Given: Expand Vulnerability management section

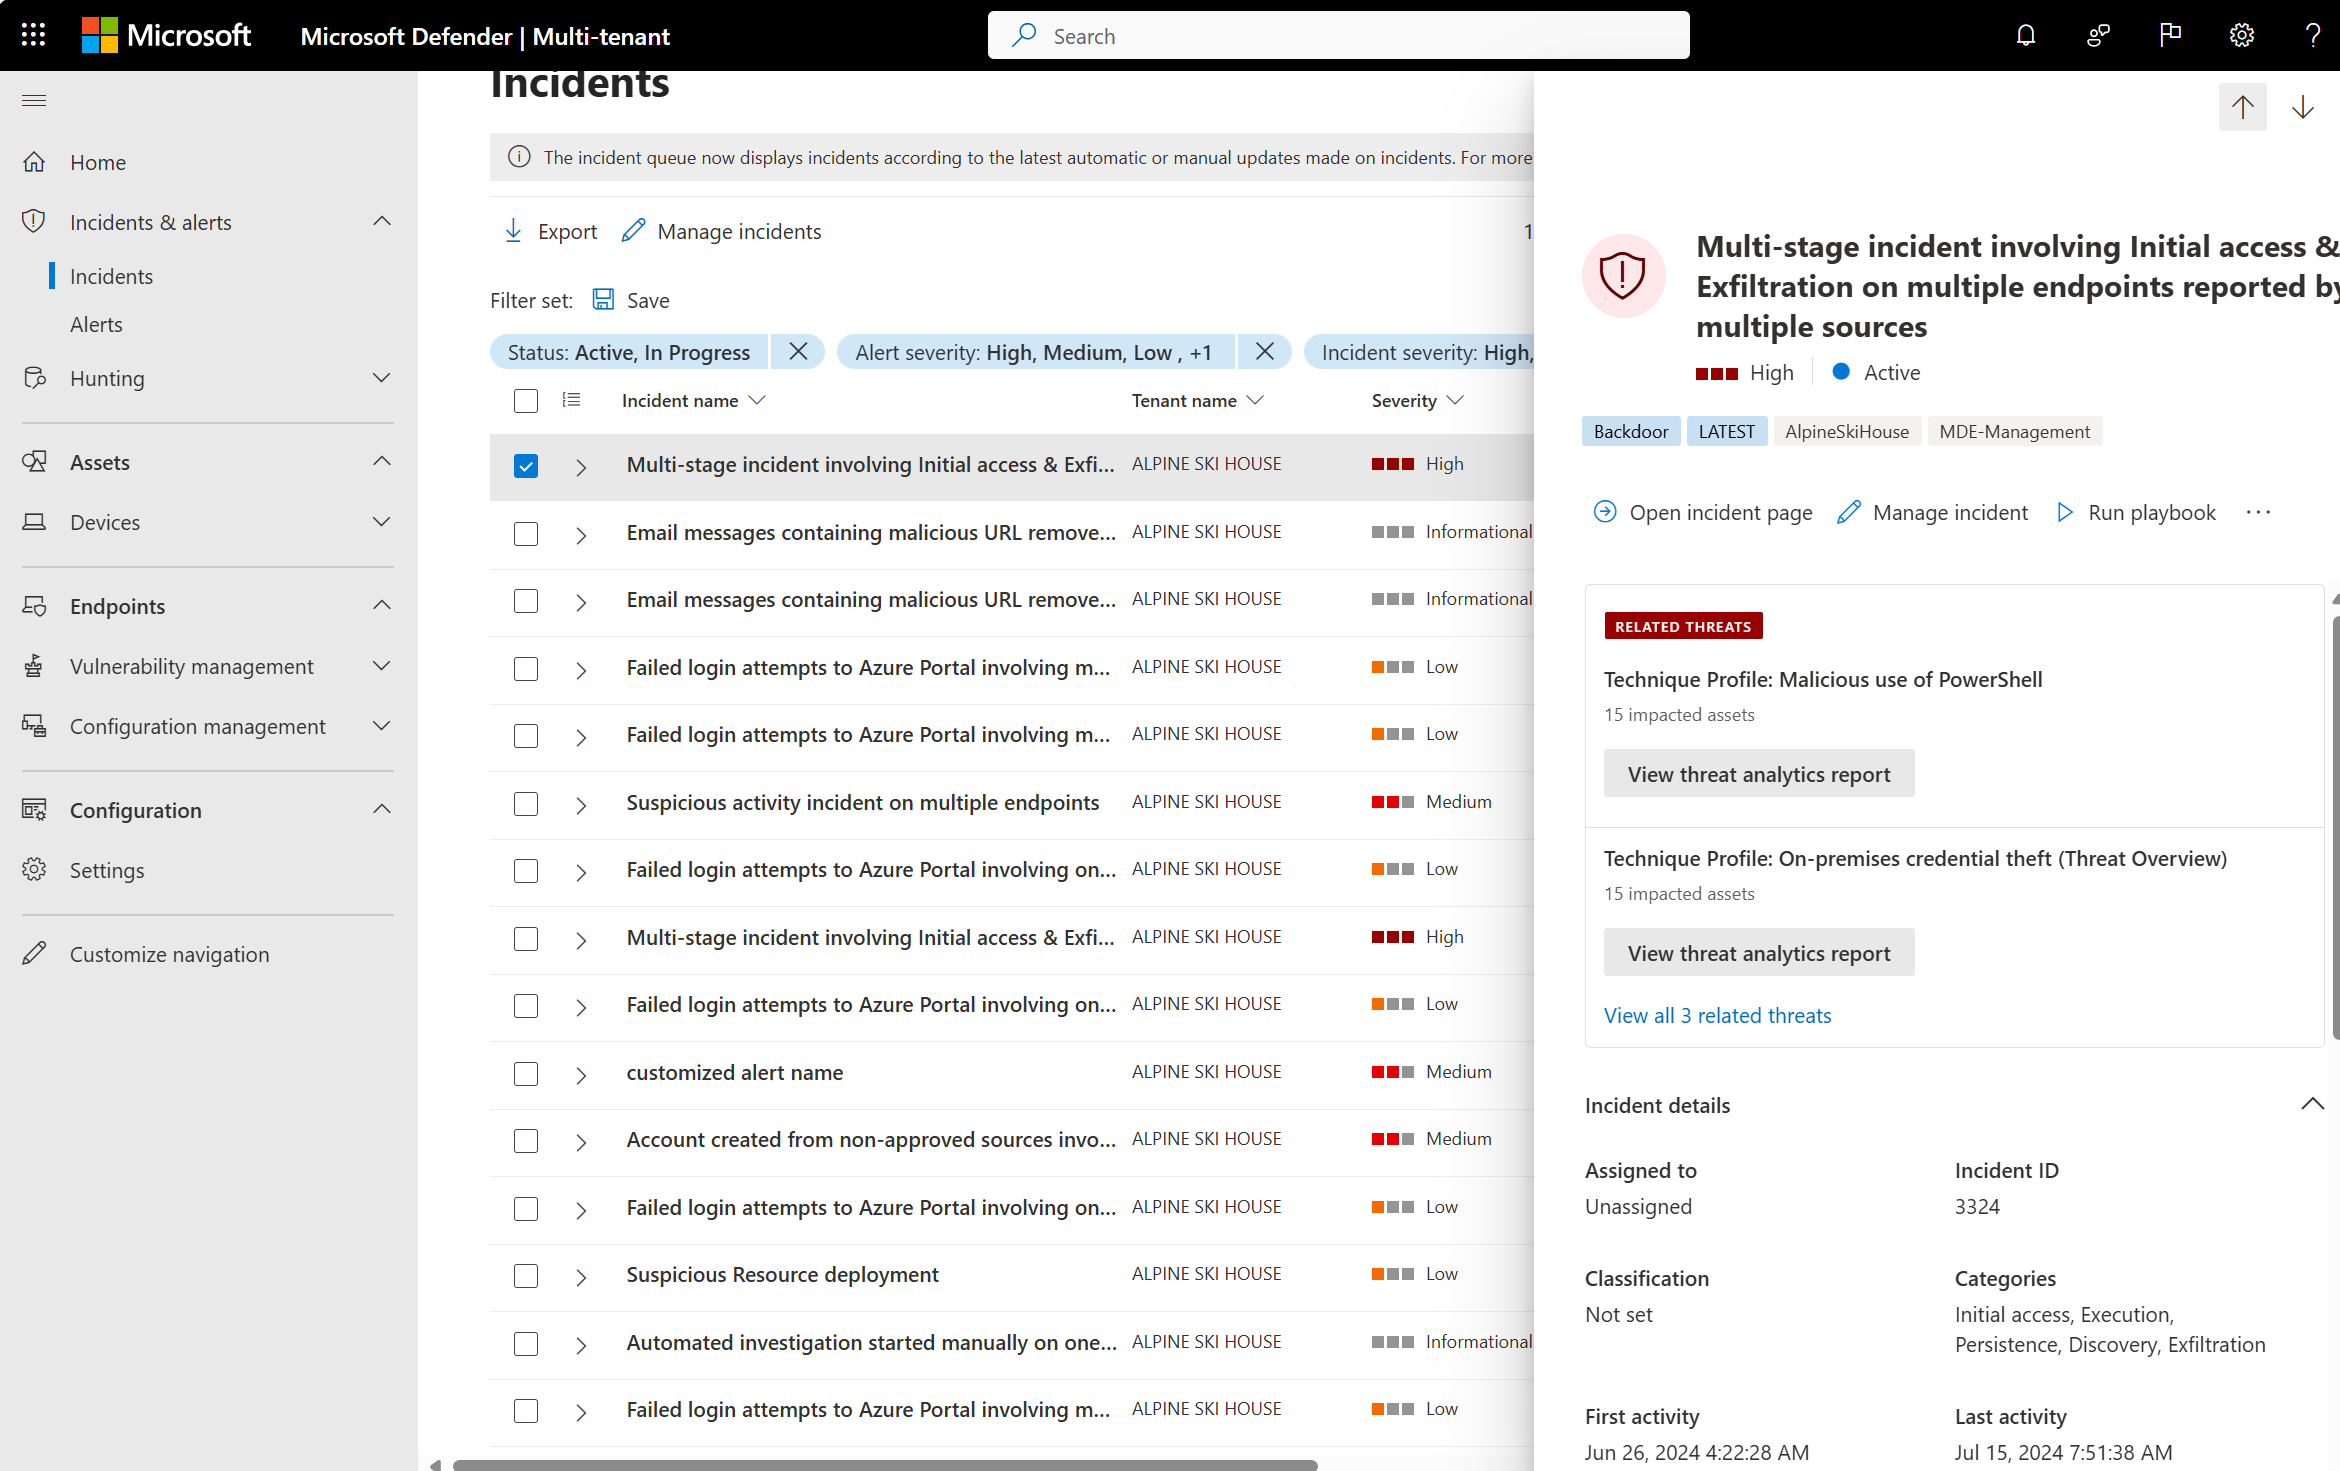Looking at the screenshot, I should [381, 666].
